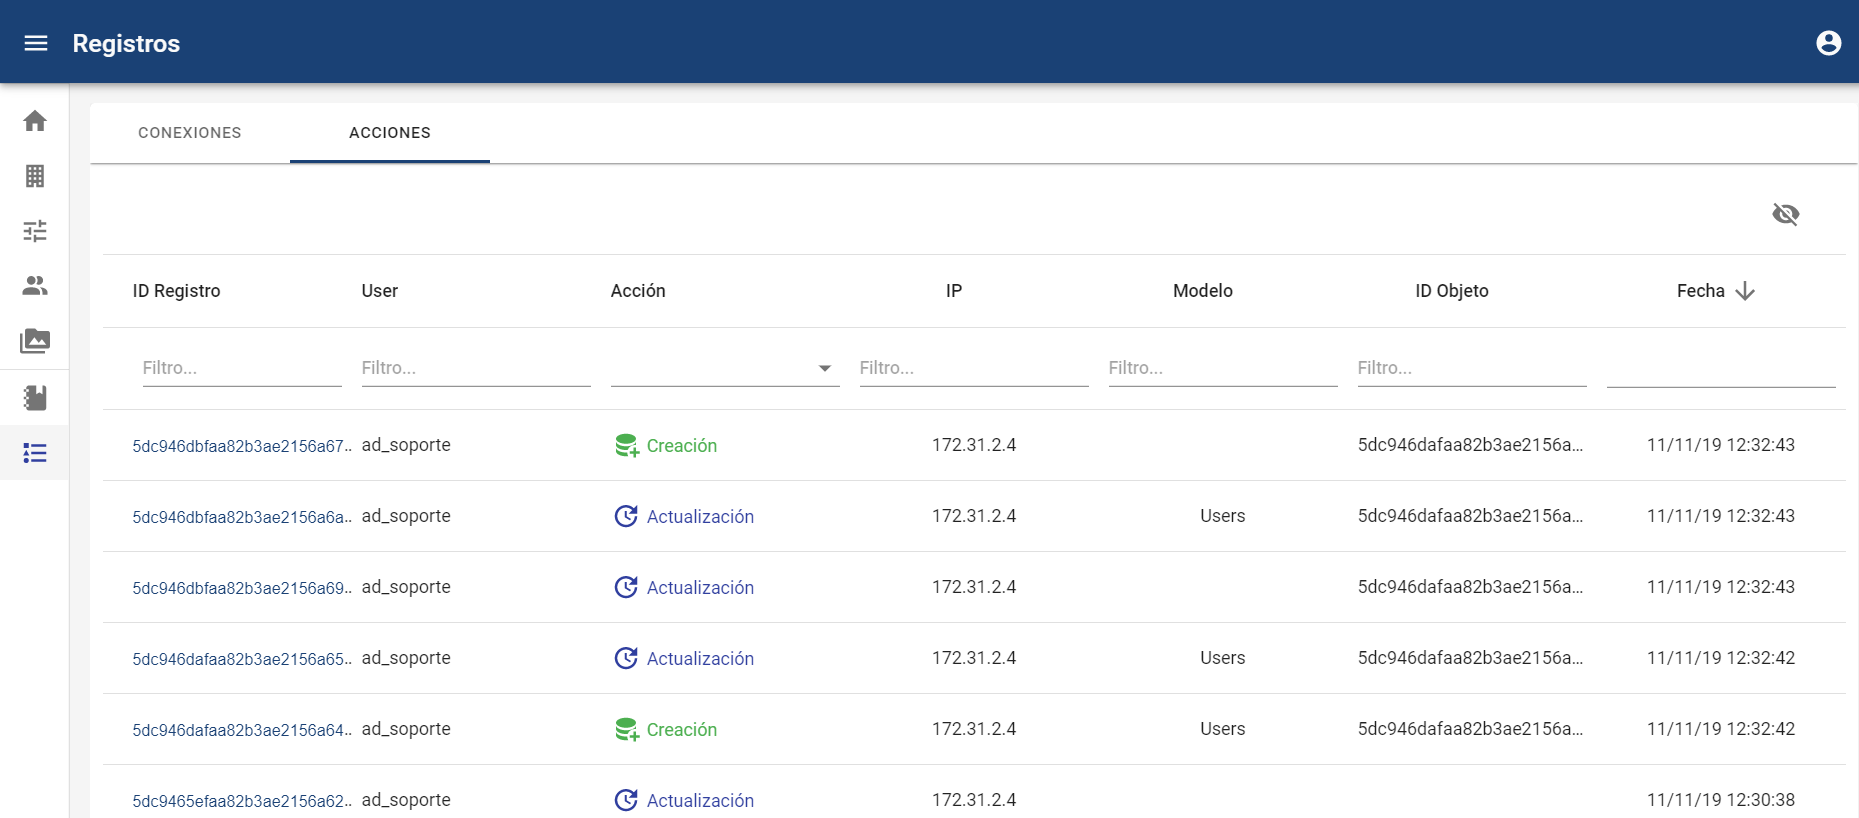This screenshot has width=1859, height=818.
Task: Open the photo library sidebar icon
Action: 35,341
